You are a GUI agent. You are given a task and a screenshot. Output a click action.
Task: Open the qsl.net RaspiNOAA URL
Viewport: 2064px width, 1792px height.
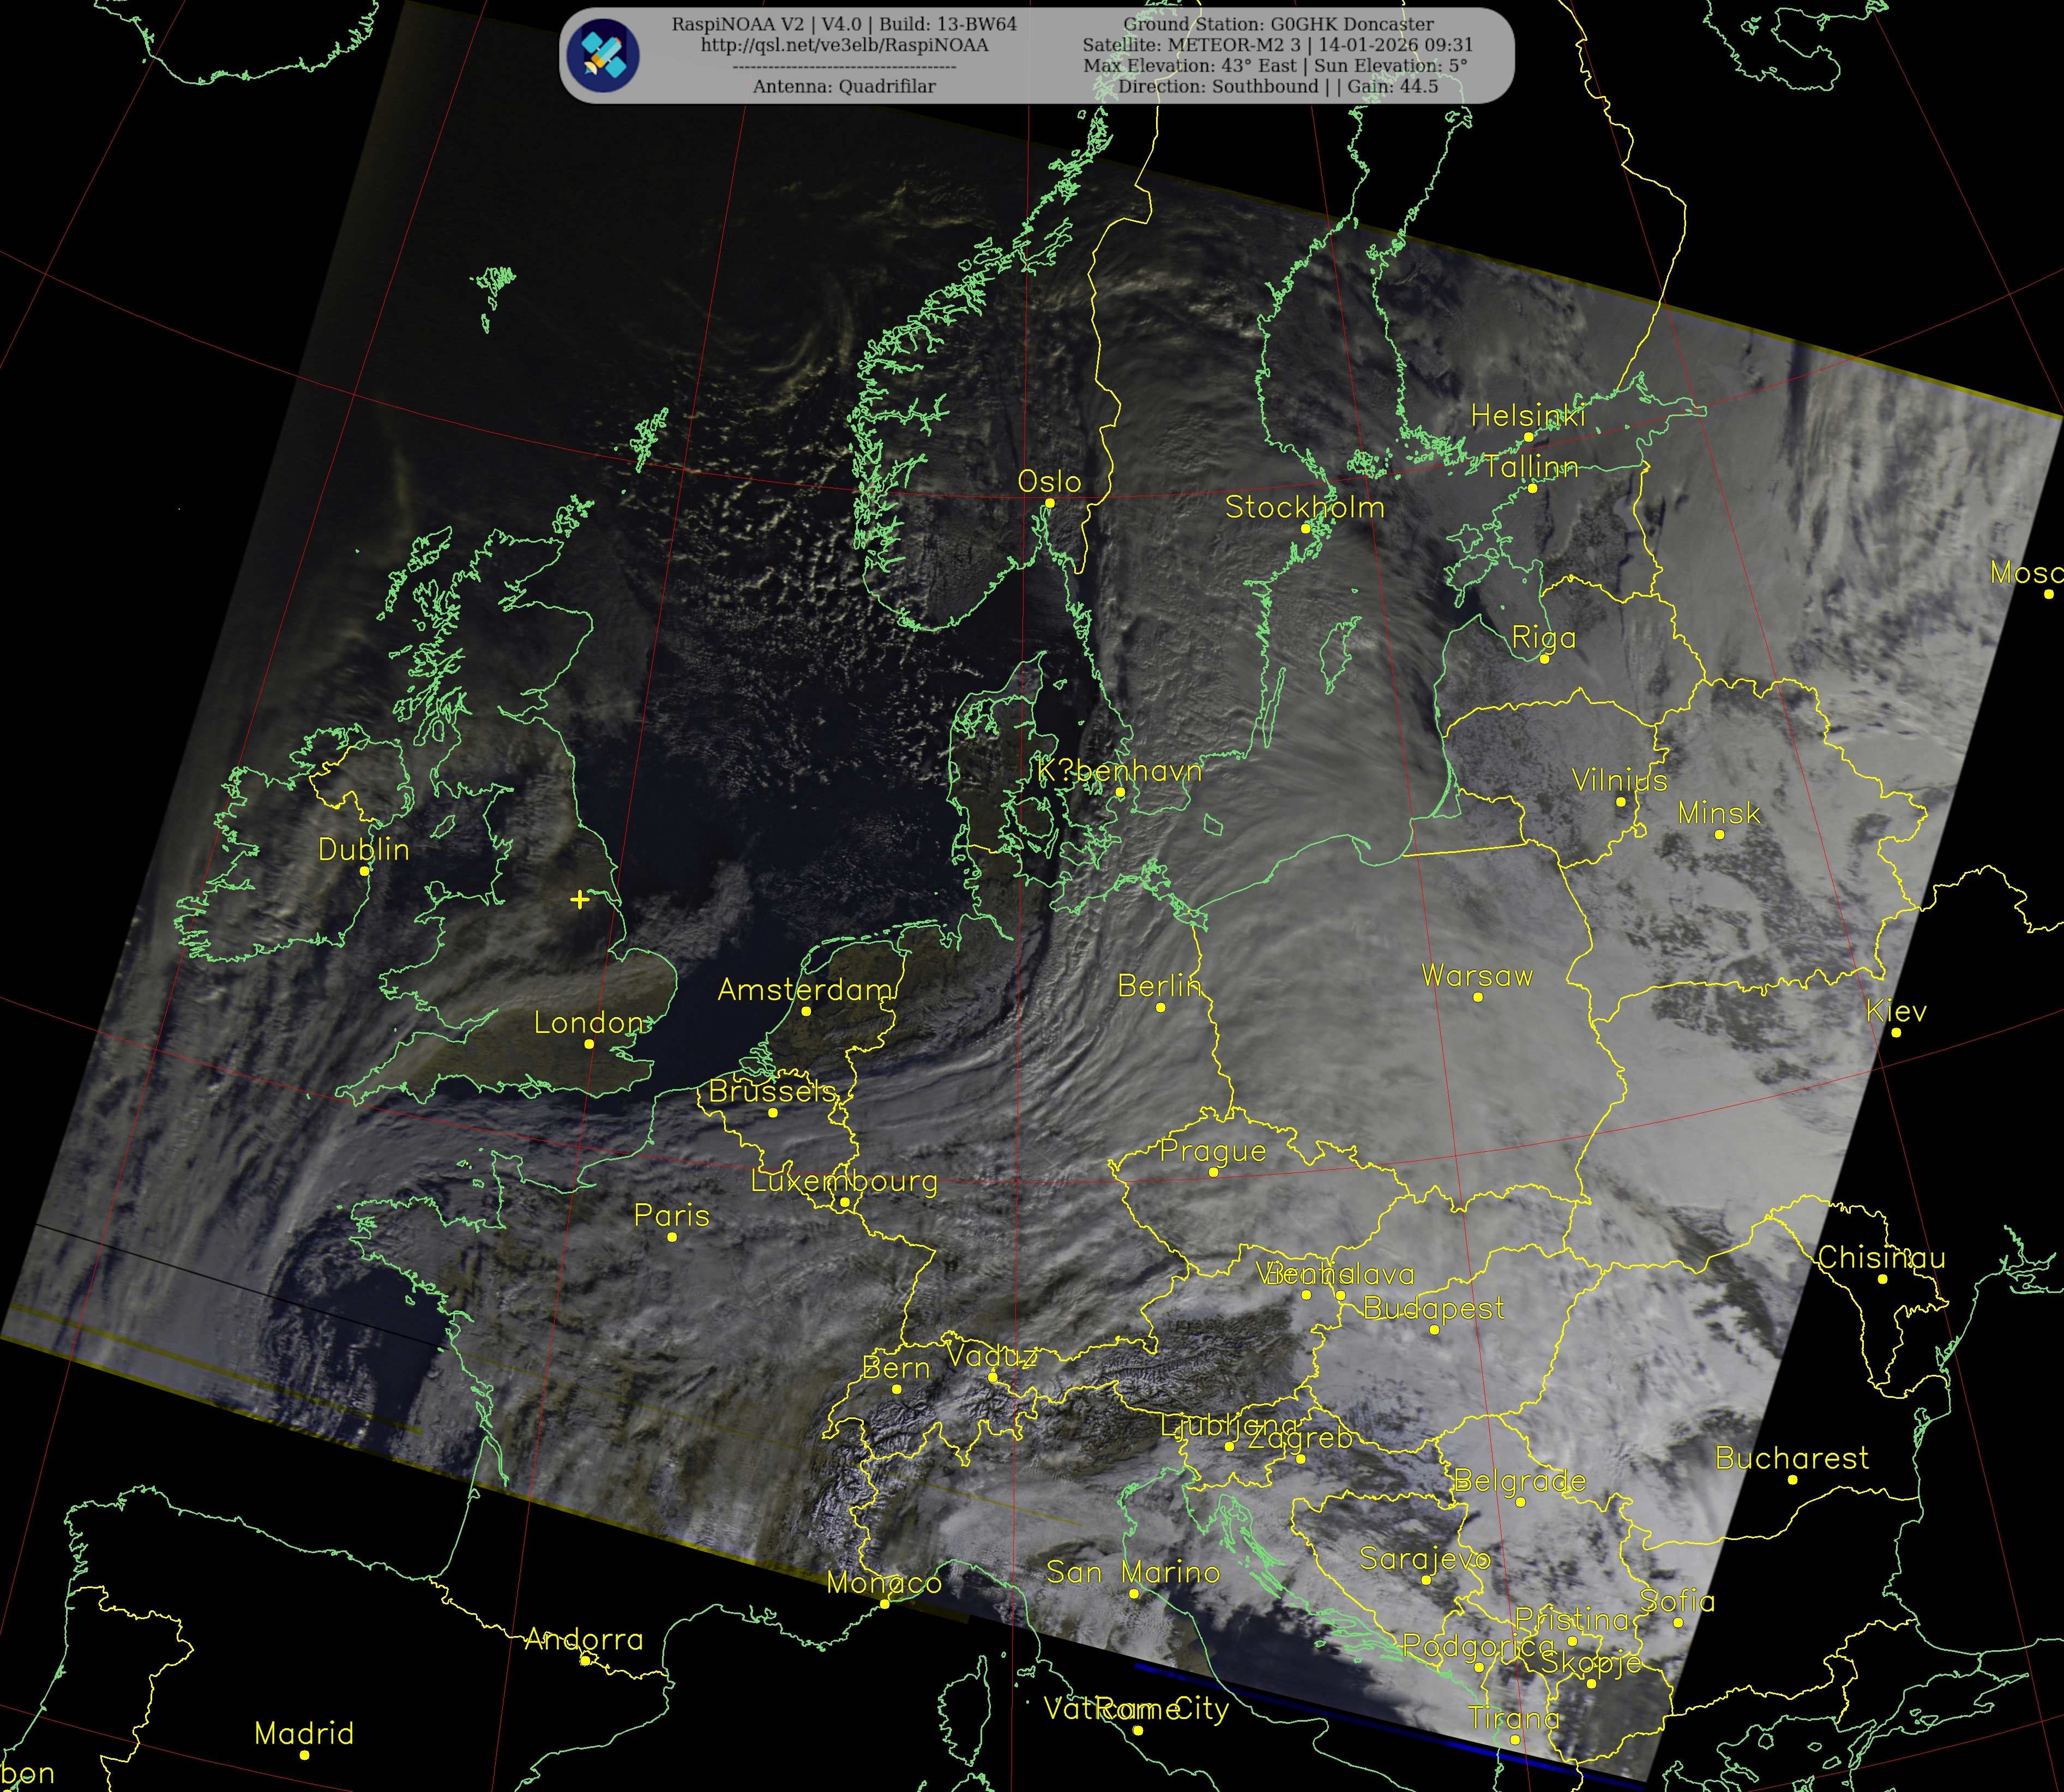coord(844,45)
